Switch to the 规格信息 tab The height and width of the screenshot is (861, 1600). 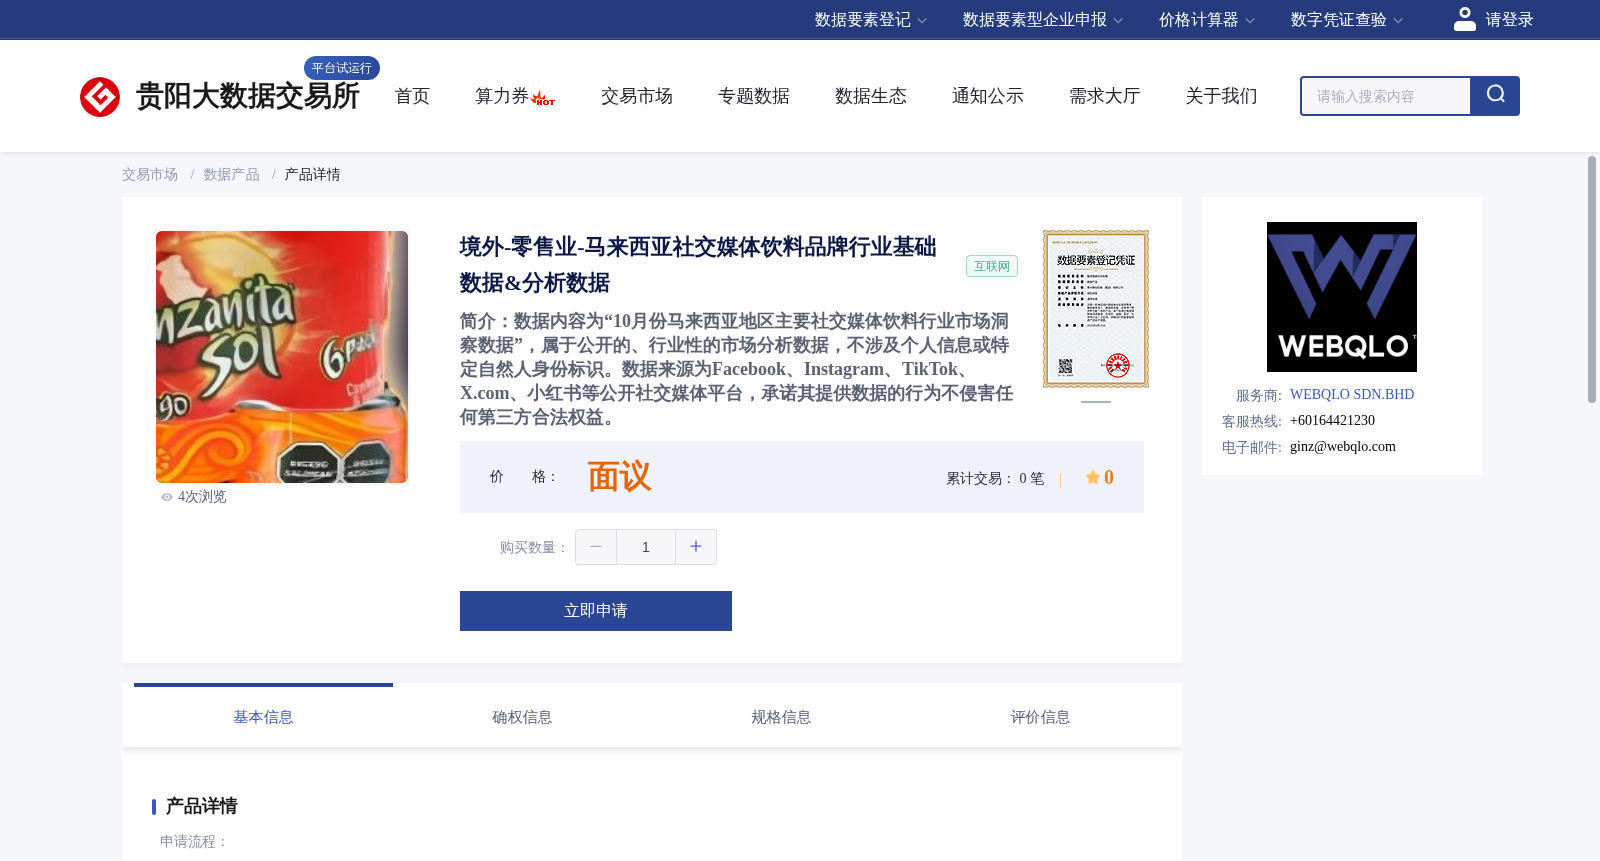tap(781, 716)
